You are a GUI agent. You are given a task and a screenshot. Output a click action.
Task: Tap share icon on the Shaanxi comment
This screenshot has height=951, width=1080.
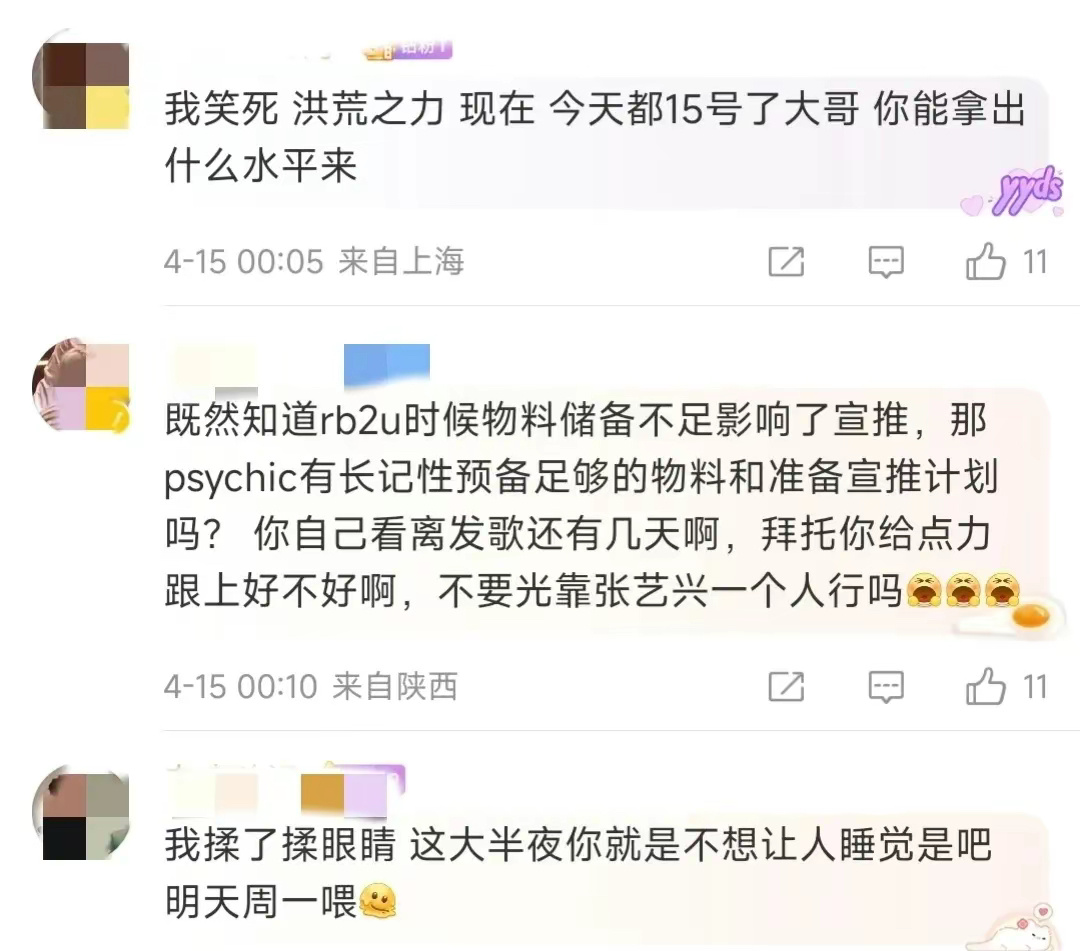coord(786,687)
